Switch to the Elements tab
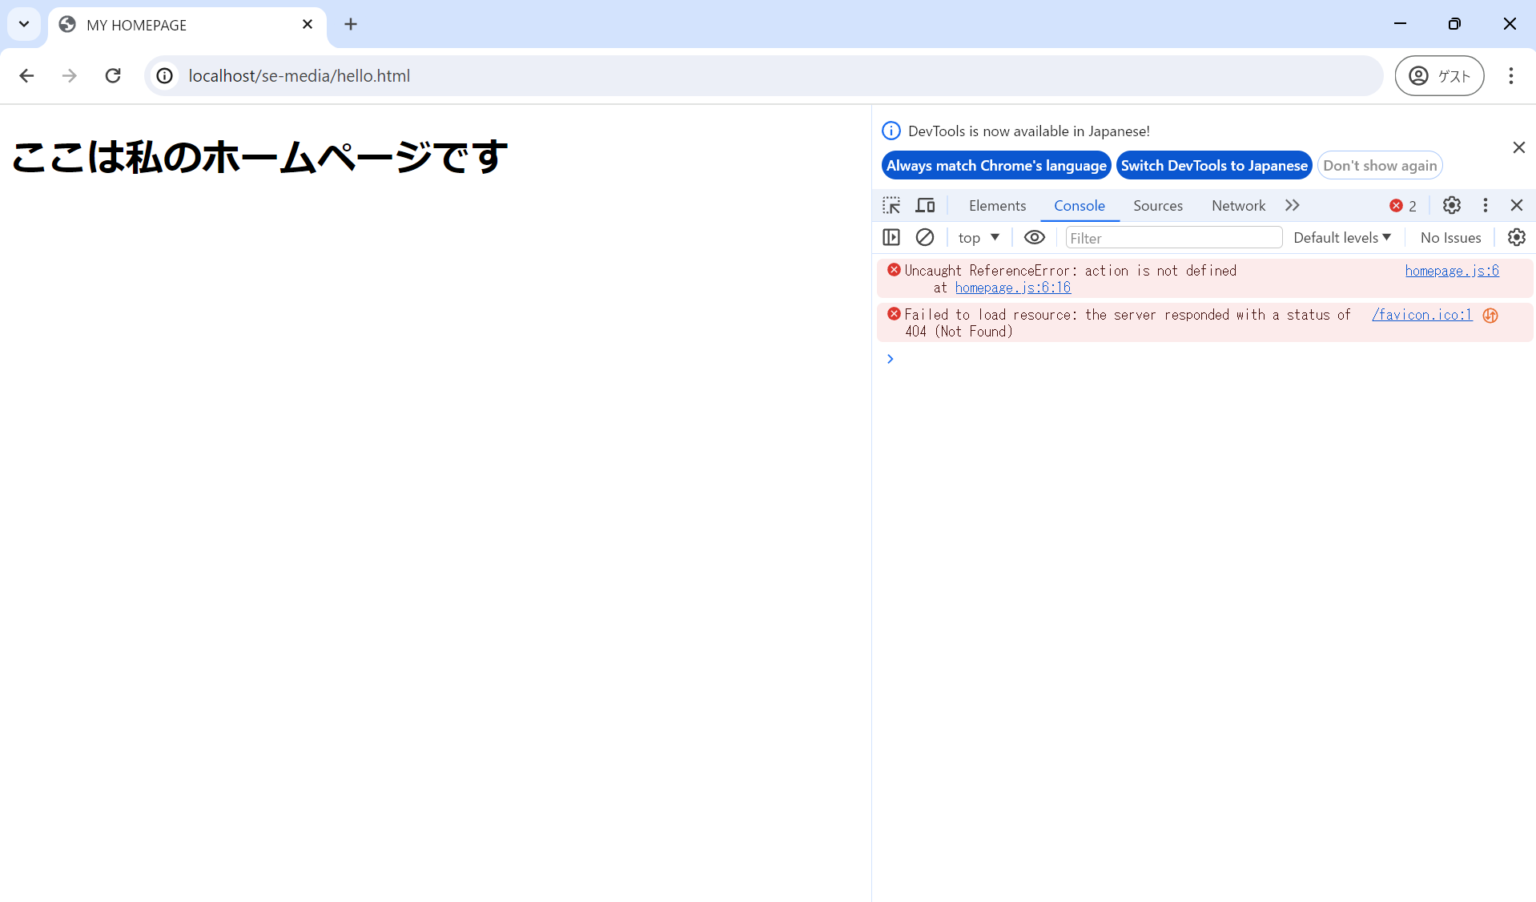Screen dimensions: 1536x902 [997, 205]
